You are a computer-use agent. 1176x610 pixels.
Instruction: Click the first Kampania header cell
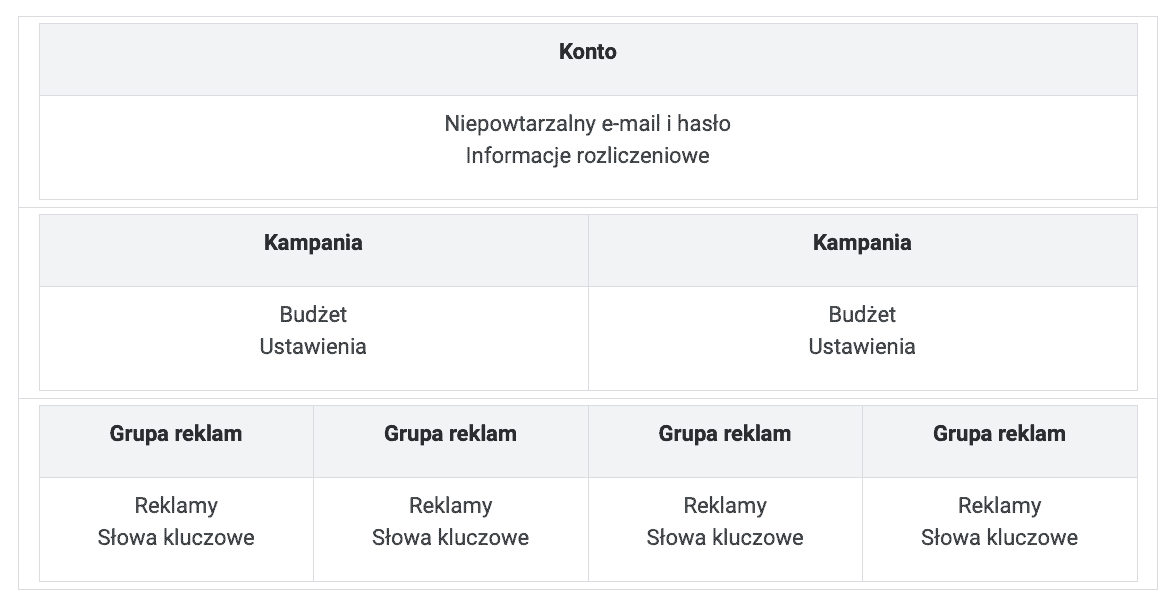[x=313, y=243]
